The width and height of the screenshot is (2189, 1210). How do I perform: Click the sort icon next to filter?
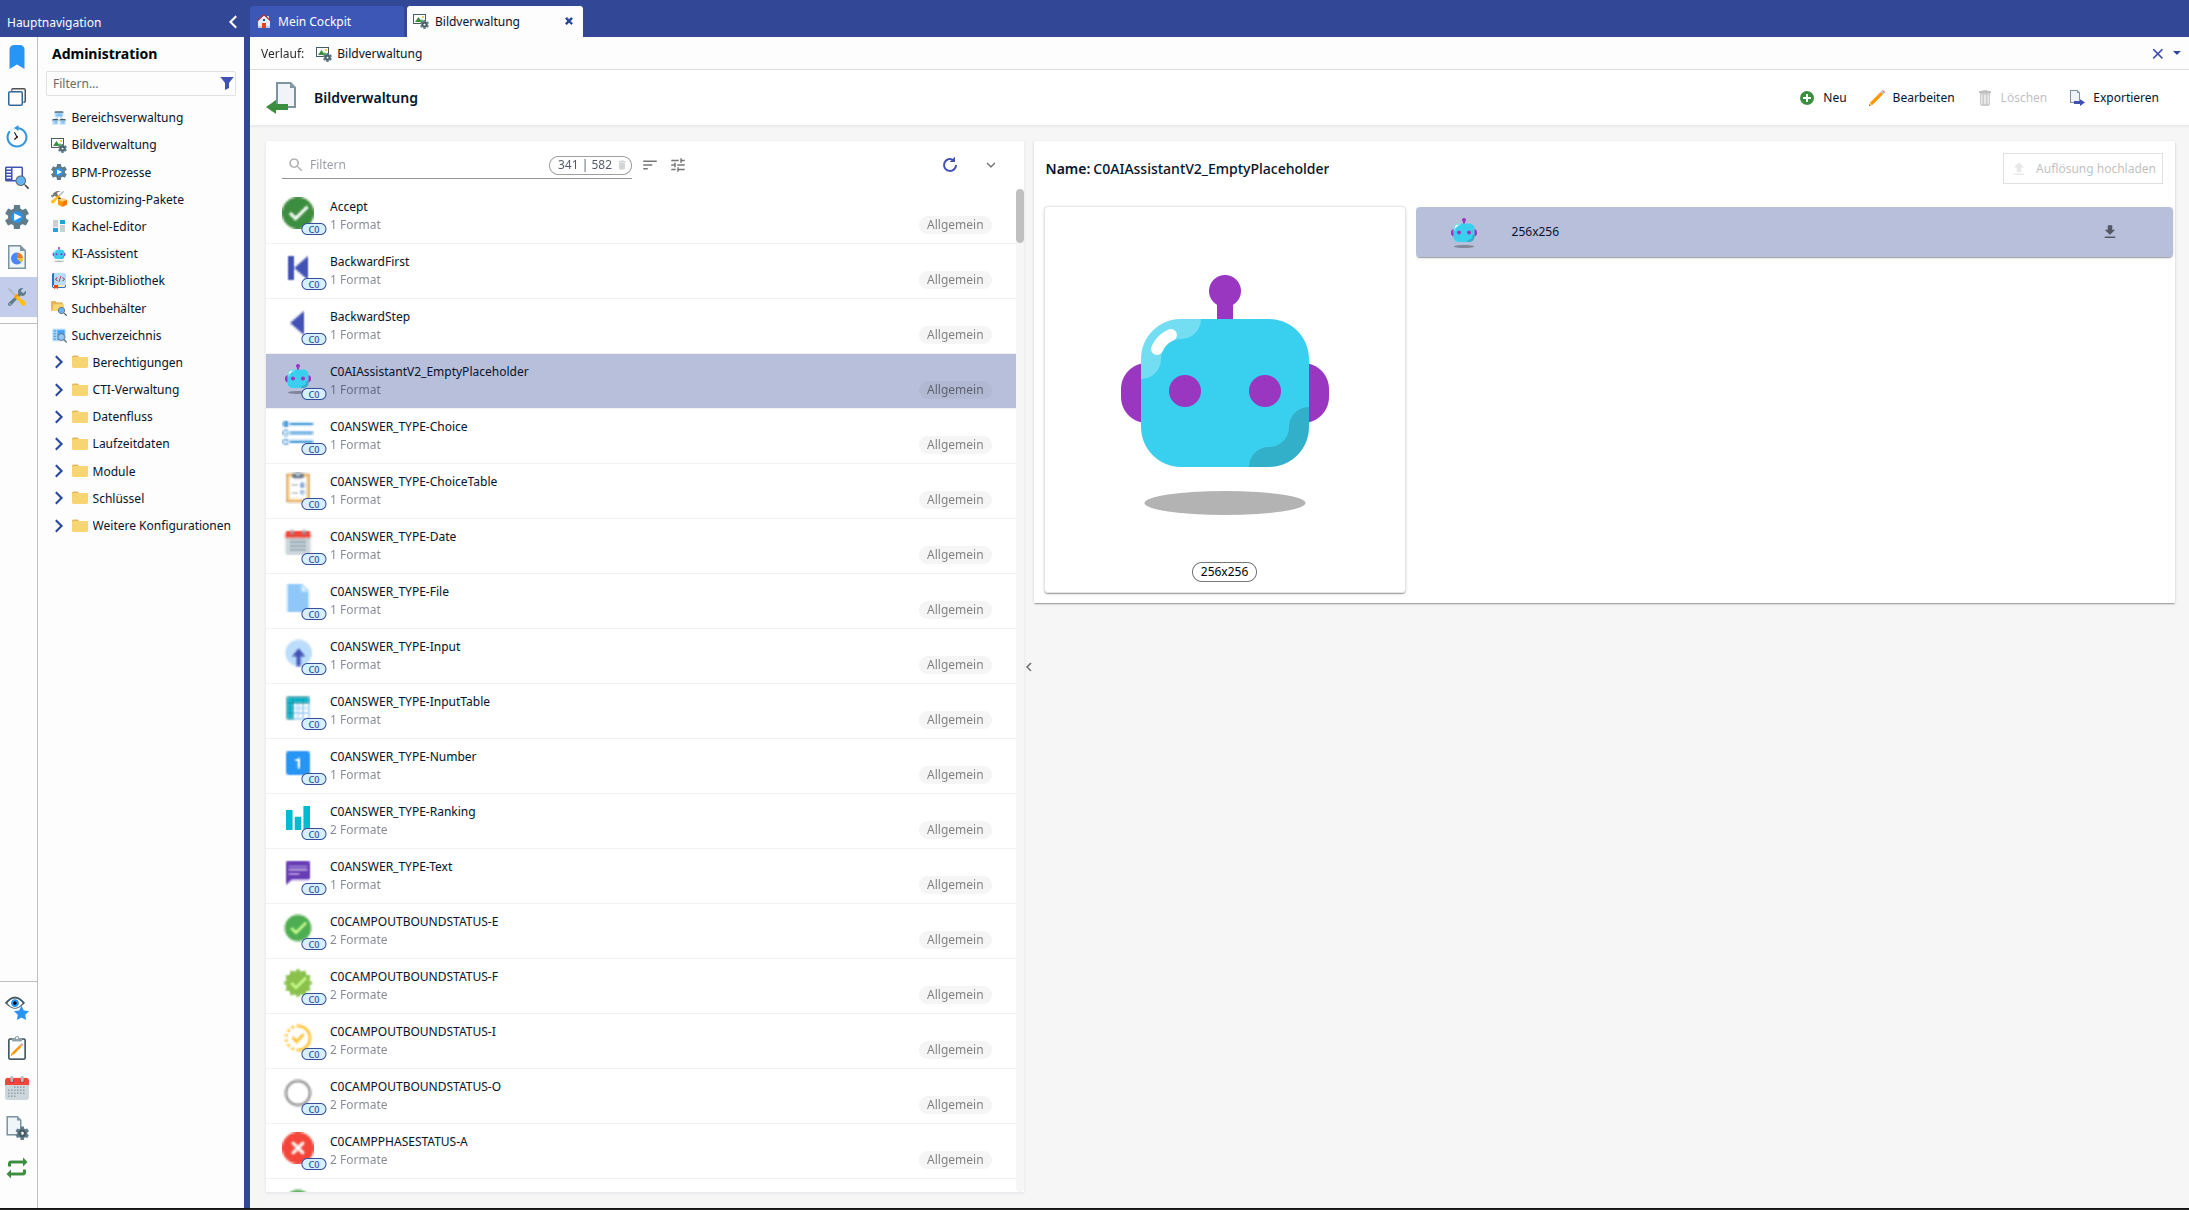(650, 165)
